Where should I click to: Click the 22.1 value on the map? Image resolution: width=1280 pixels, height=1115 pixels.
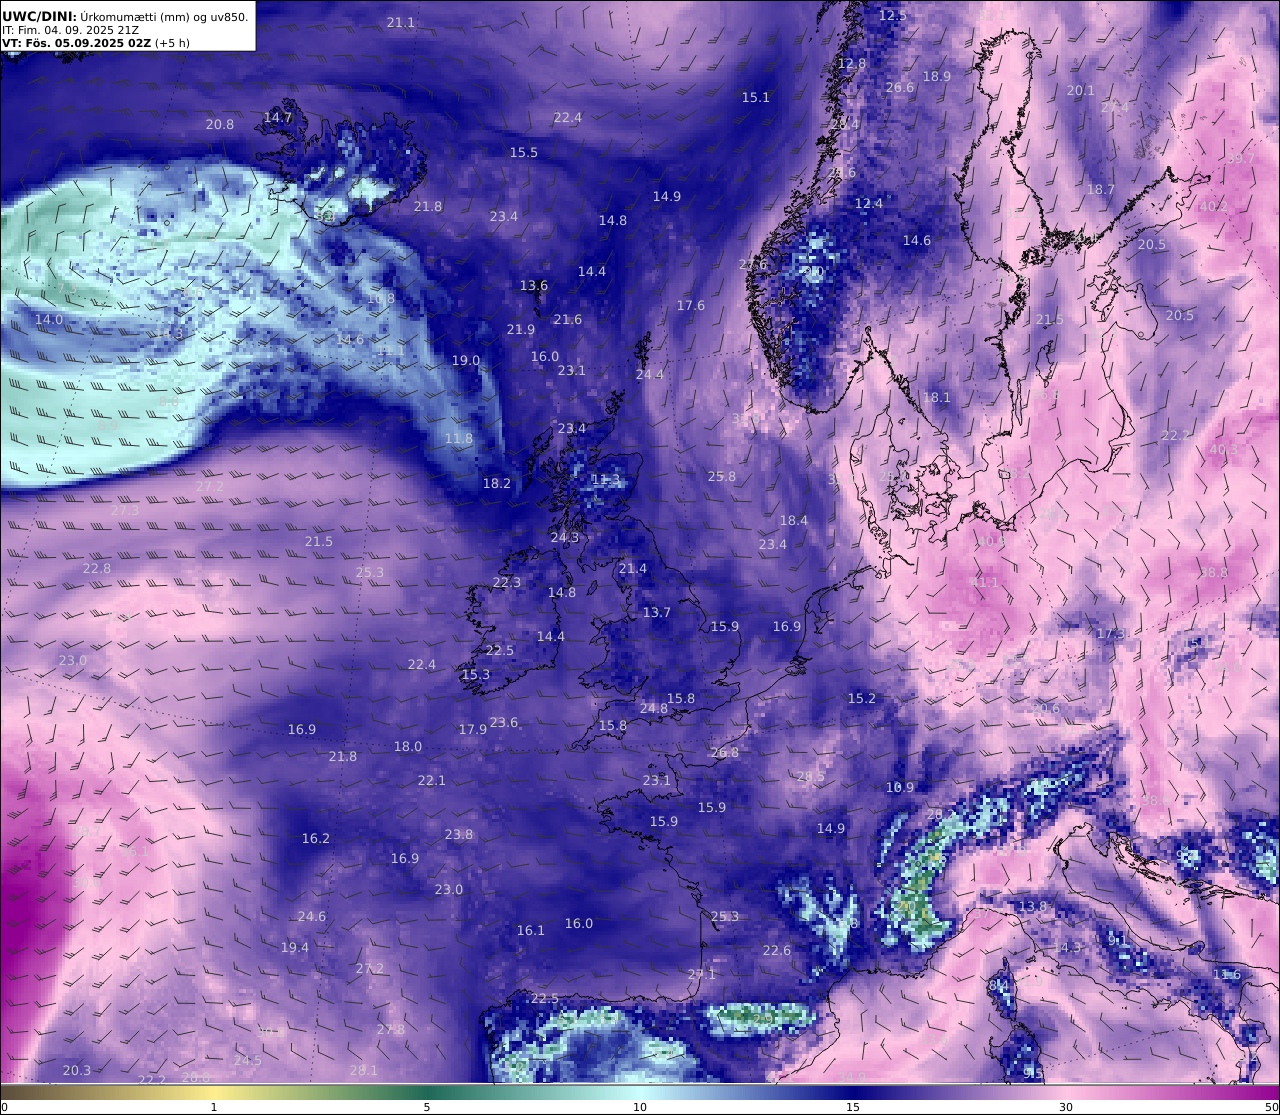[x=432, y=780]
